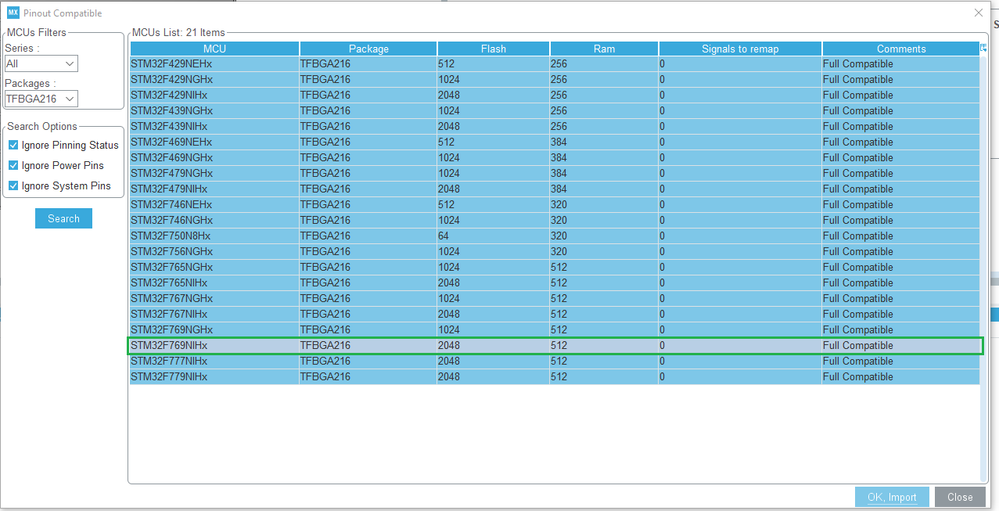Screen dimensions: 999x511
Task: Select the STM32F746NEHx row
Action: pyautogui.click(x=555, y=205)
